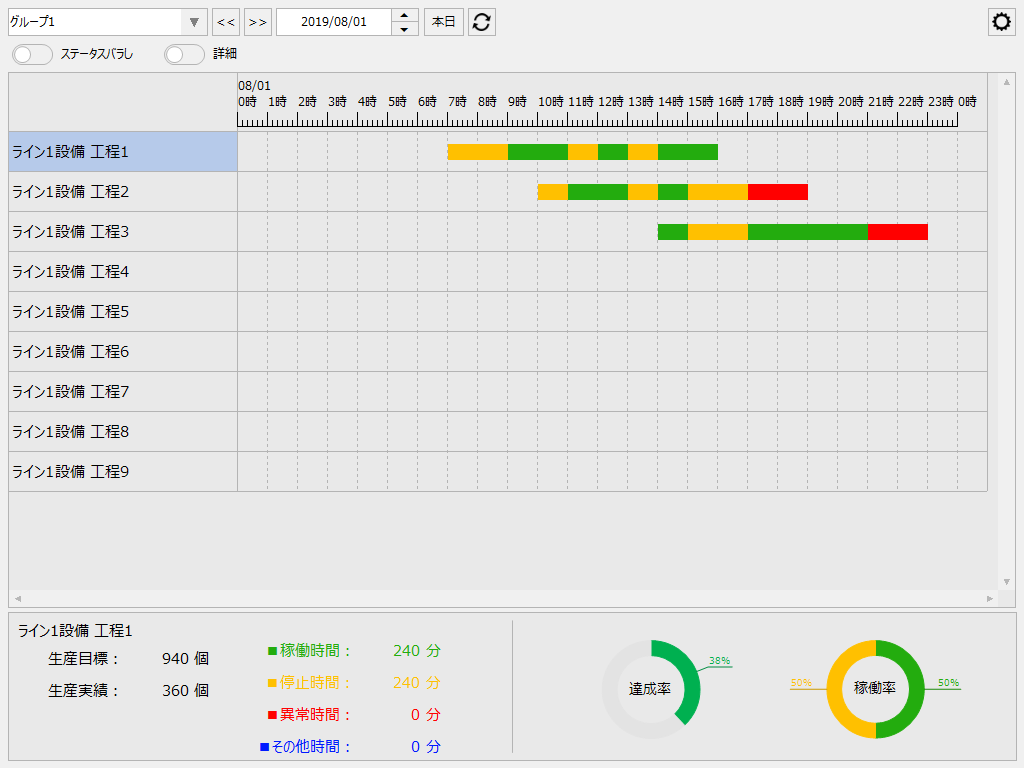Open the settings gear menu
Image resolution: width=1024 pixels, height=768 pixels.
coord(1001,21)
